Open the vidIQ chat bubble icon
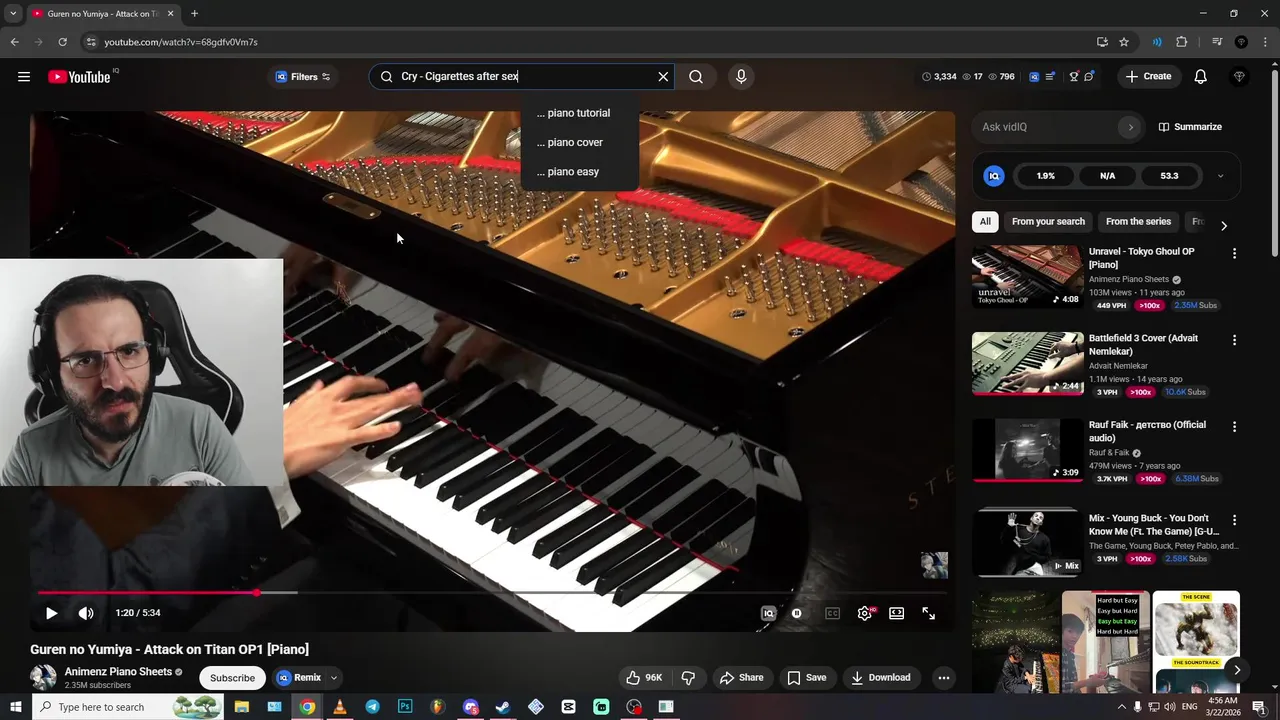Screen dimensions: 1280x720 point(1089,76)
